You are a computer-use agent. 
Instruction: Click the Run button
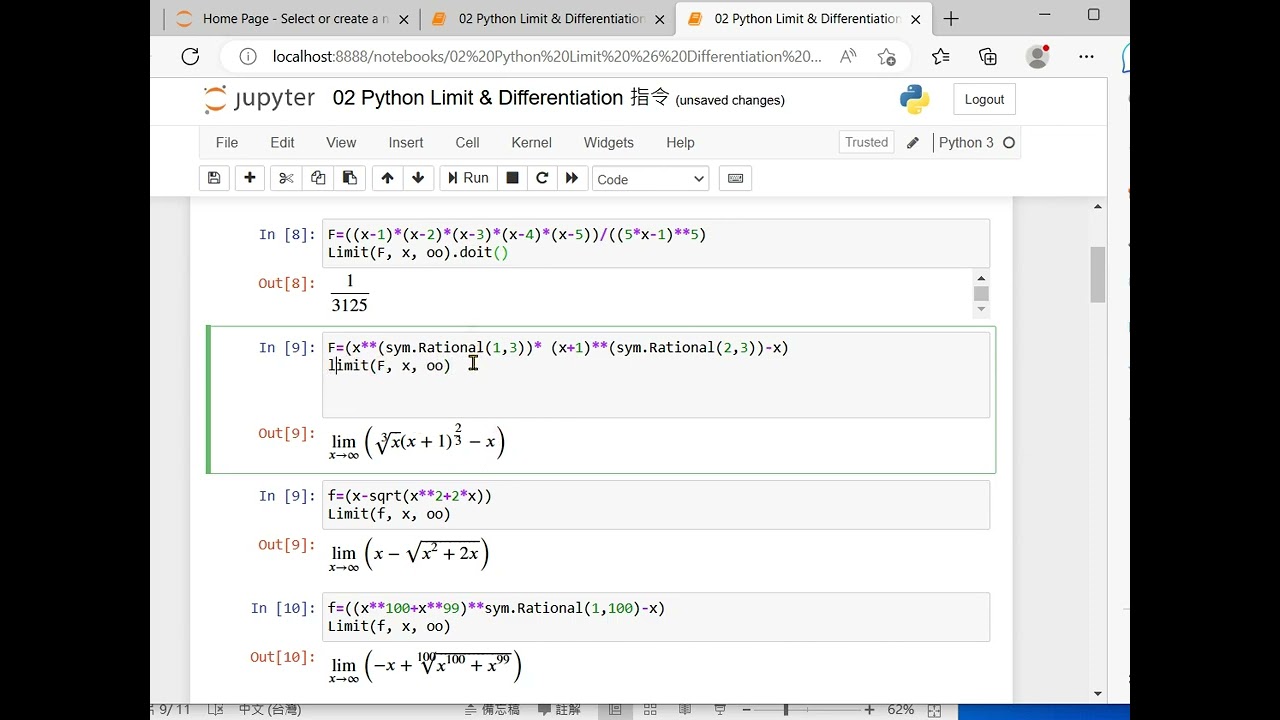466,178
